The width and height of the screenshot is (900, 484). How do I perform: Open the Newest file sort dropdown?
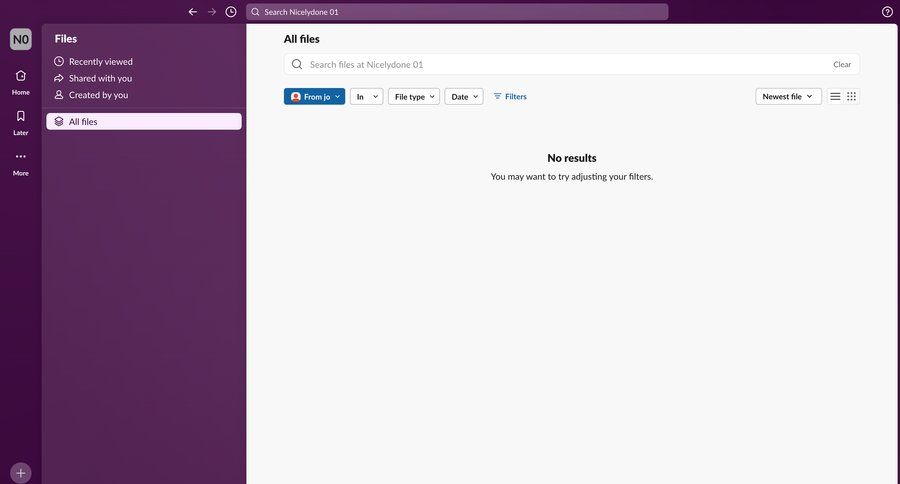(x=788, y=96)
